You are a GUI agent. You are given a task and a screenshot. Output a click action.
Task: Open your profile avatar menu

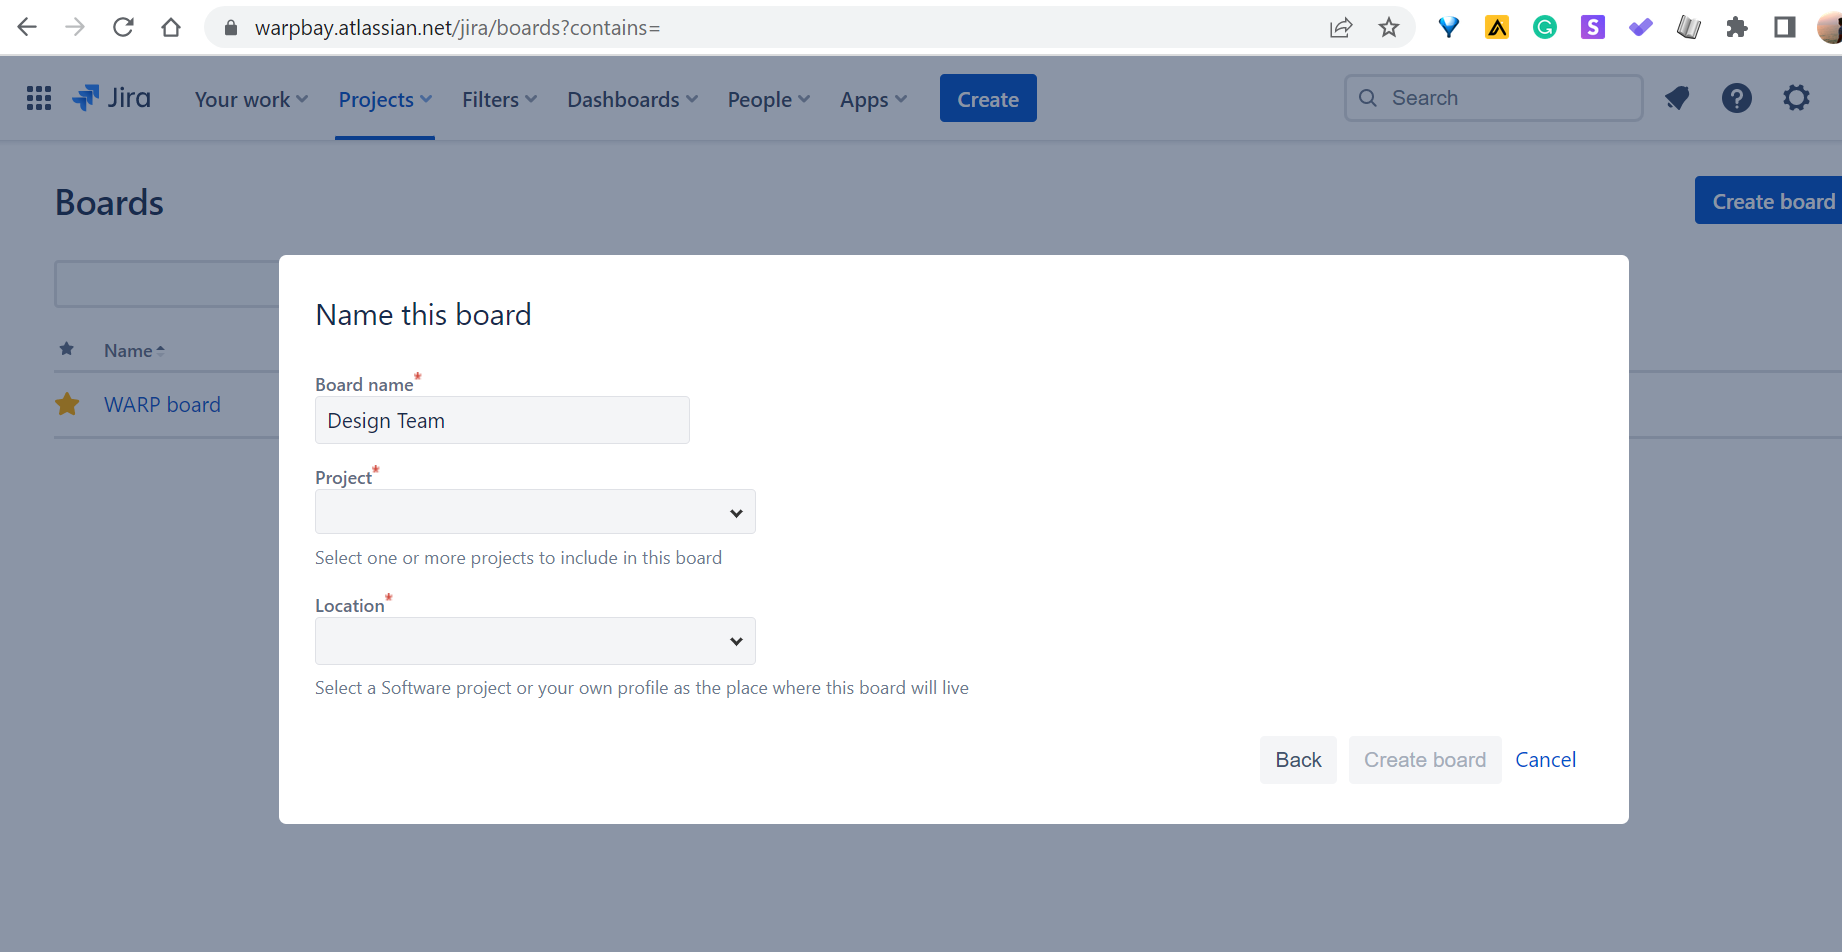(x=1828, y=27)
